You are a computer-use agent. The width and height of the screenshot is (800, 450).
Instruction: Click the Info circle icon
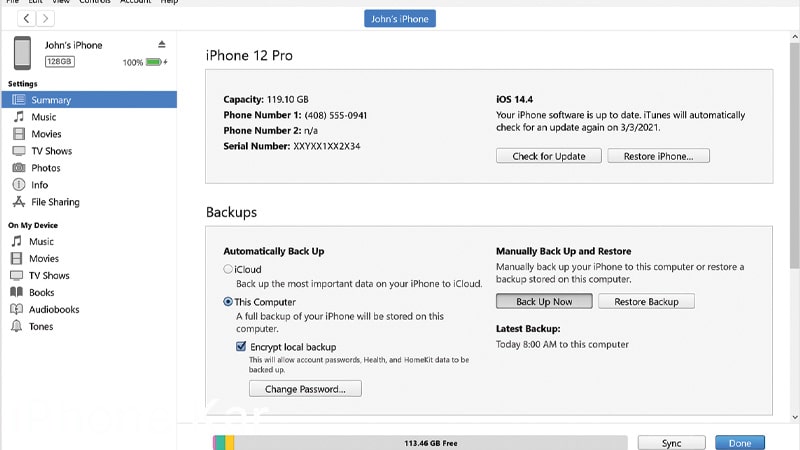(19, 185)
